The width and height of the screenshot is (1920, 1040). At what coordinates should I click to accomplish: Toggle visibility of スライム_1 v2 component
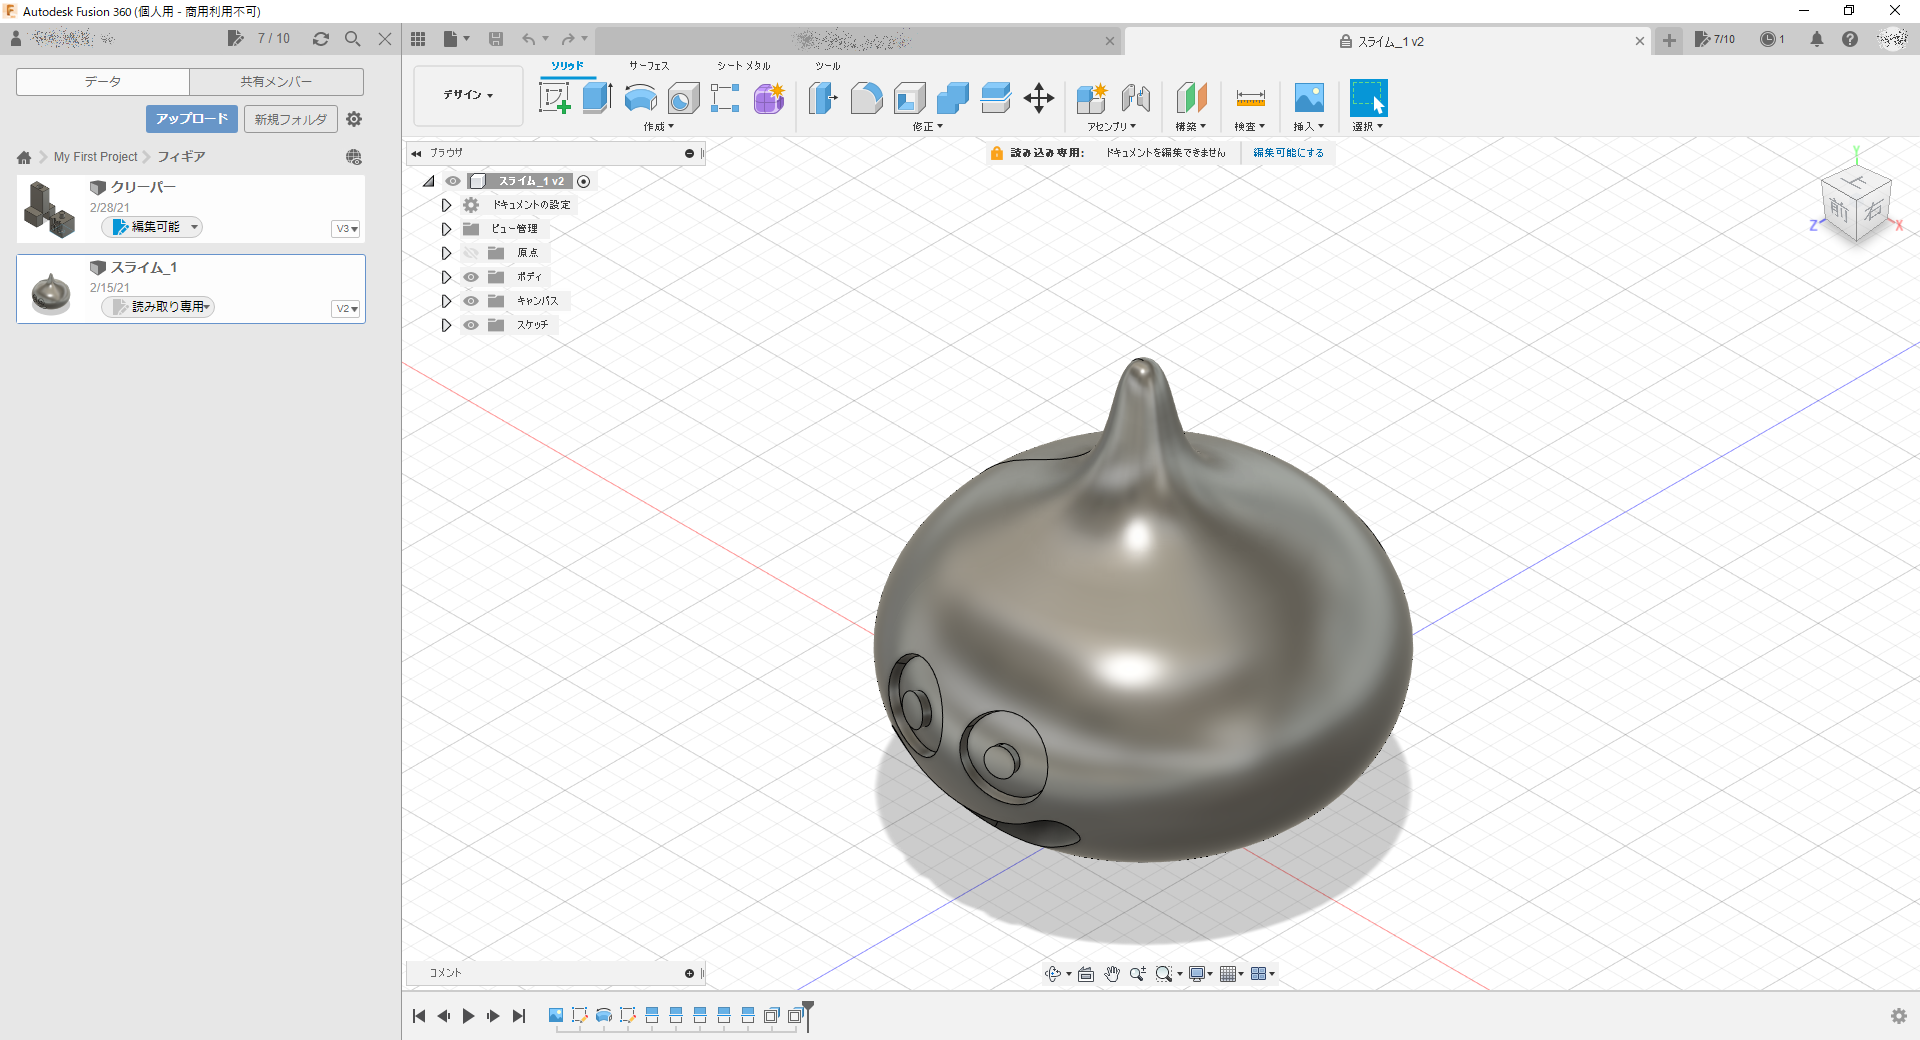click(x=453, y=181)
